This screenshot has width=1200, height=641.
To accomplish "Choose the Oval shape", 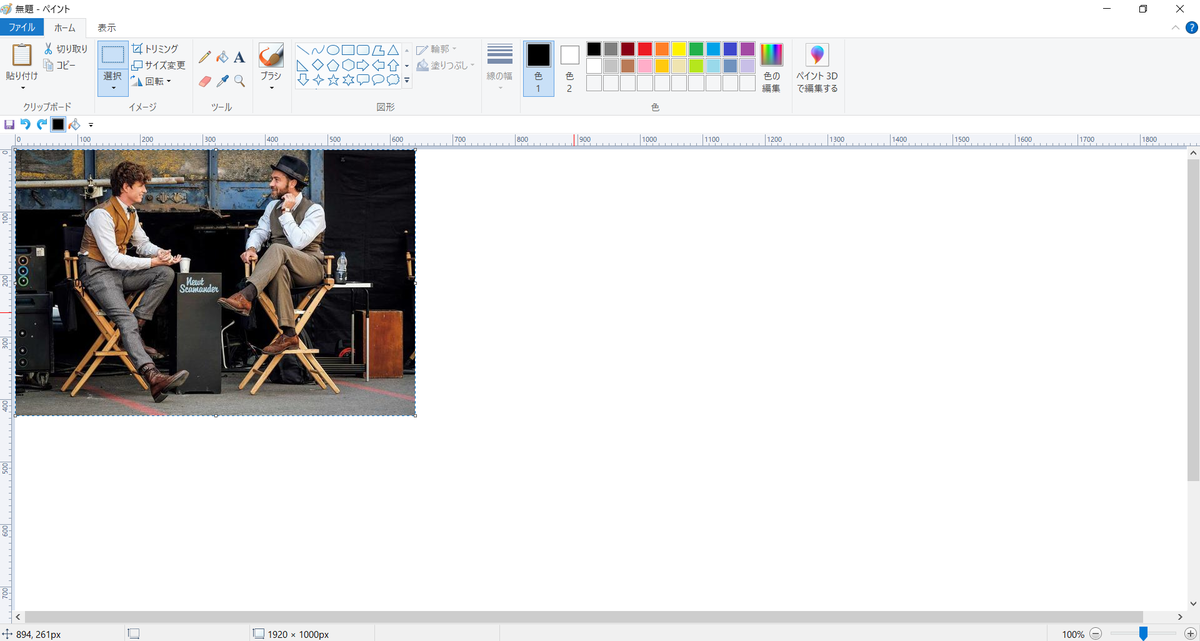I will pos(333,50).
